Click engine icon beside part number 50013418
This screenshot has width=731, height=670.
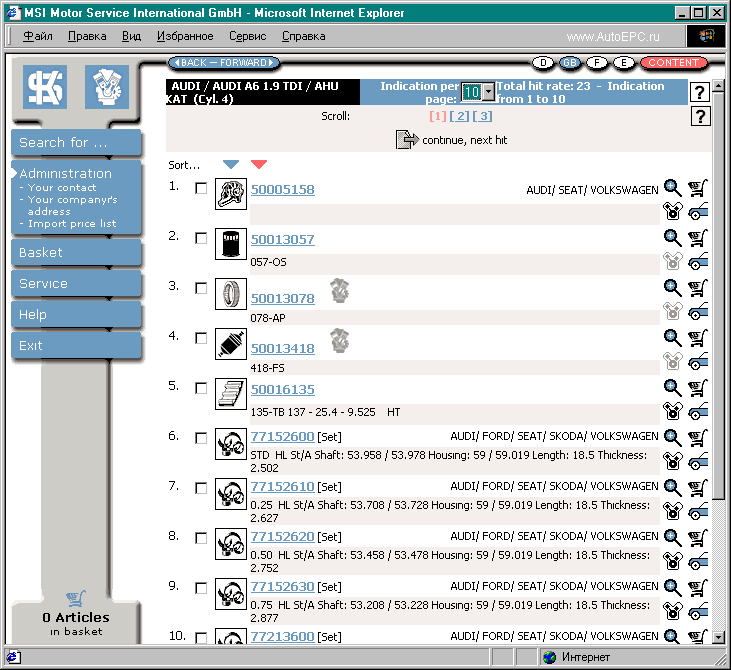coord(340,341)
